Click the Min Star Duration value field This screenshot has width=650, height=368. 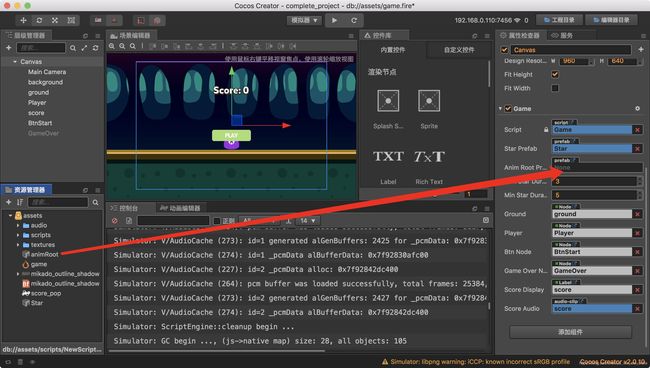[x=595, y=195]
